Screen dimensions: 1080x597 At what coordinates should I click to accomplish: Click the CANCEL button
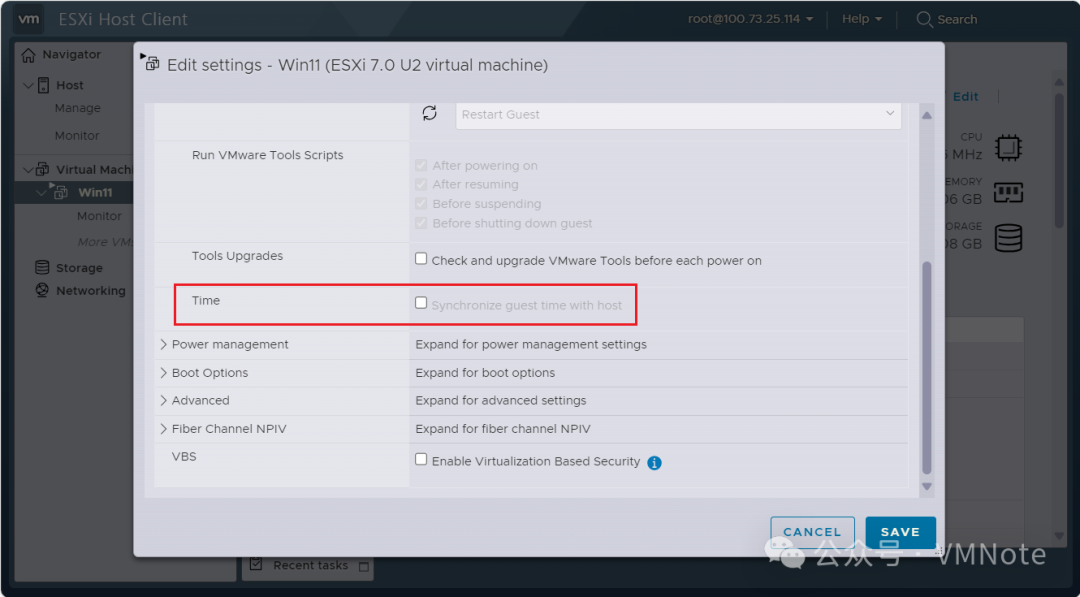tap(812, 532)
